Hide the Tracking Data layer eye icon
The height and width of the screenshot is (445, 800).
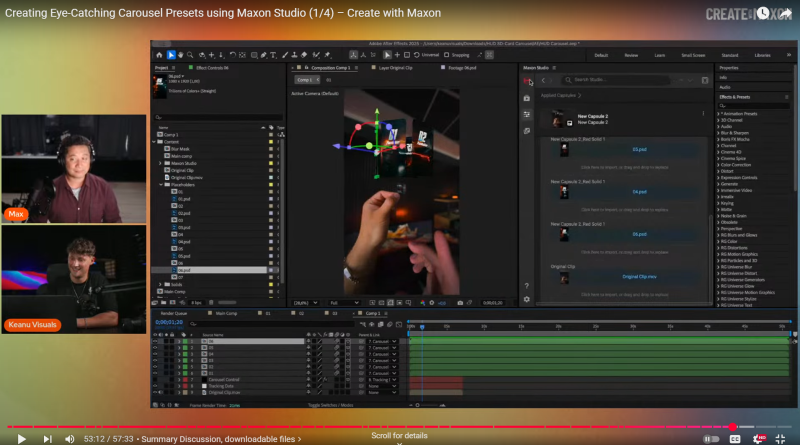155,386
